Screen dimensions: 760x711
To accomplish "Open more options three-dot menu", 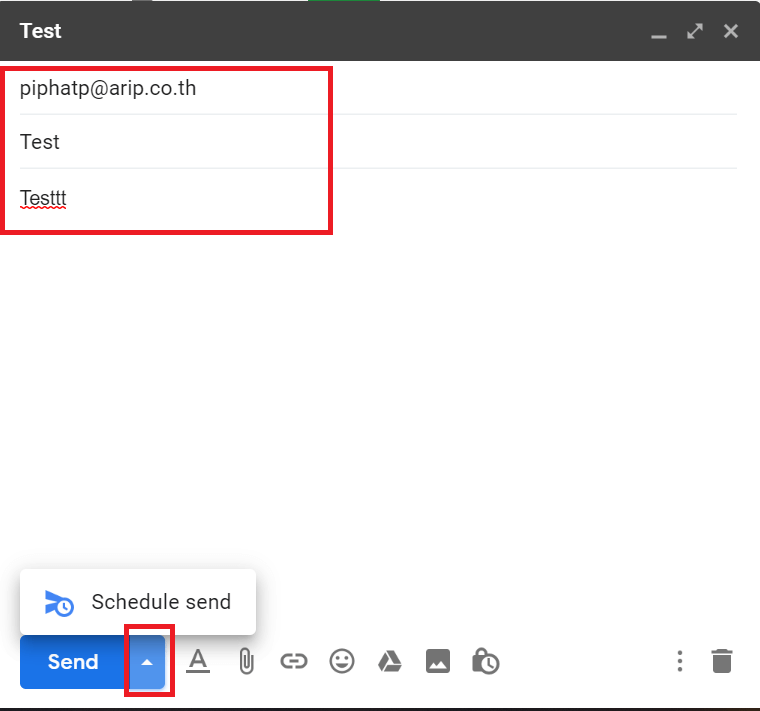I will tap(680, 661).
